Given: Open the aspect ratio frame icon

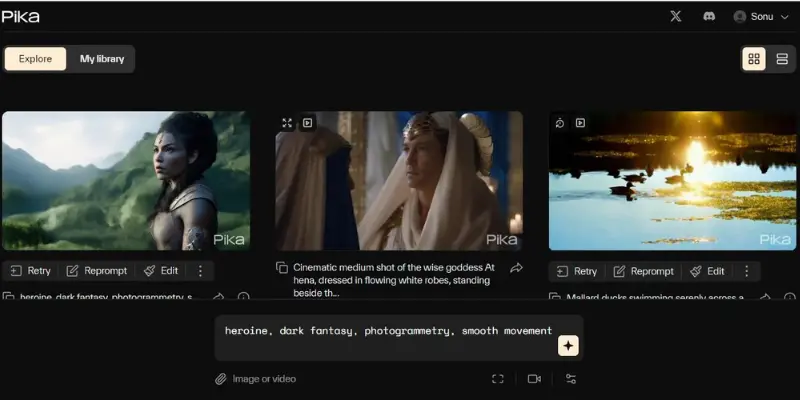Looking at the screenshot, I should (498, 379).
